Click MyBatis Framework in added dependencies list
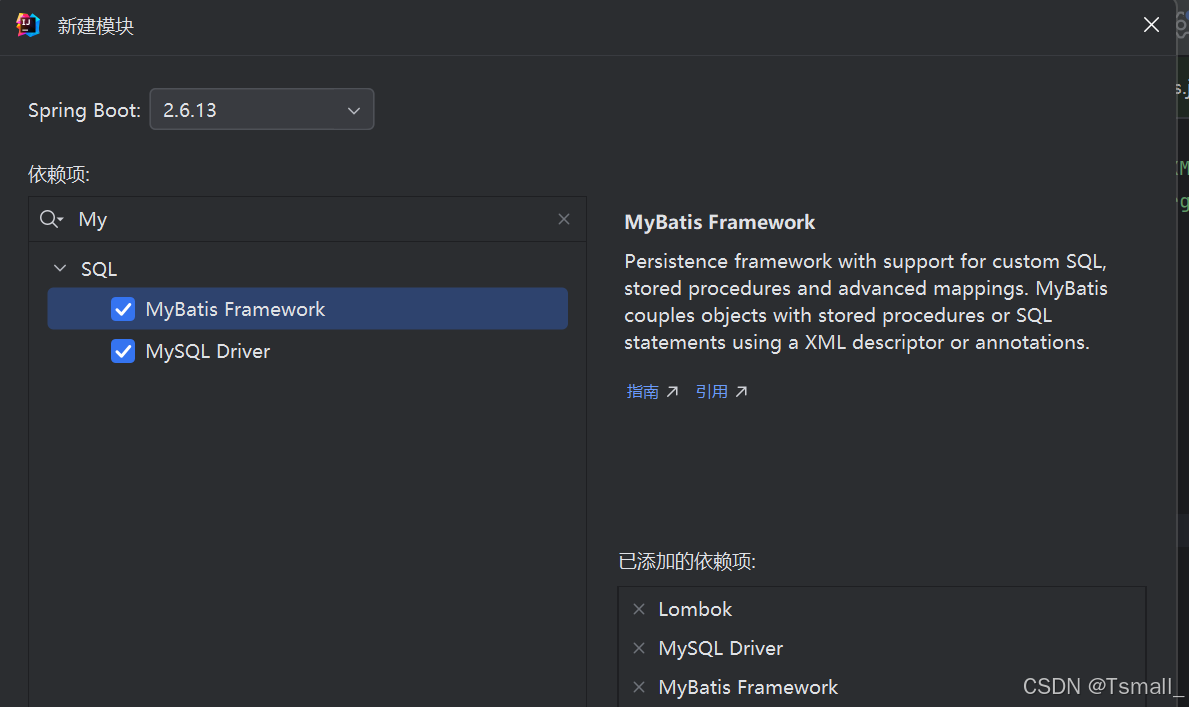The width and height of the screenshot is (1189, 707). pos(748,687)
